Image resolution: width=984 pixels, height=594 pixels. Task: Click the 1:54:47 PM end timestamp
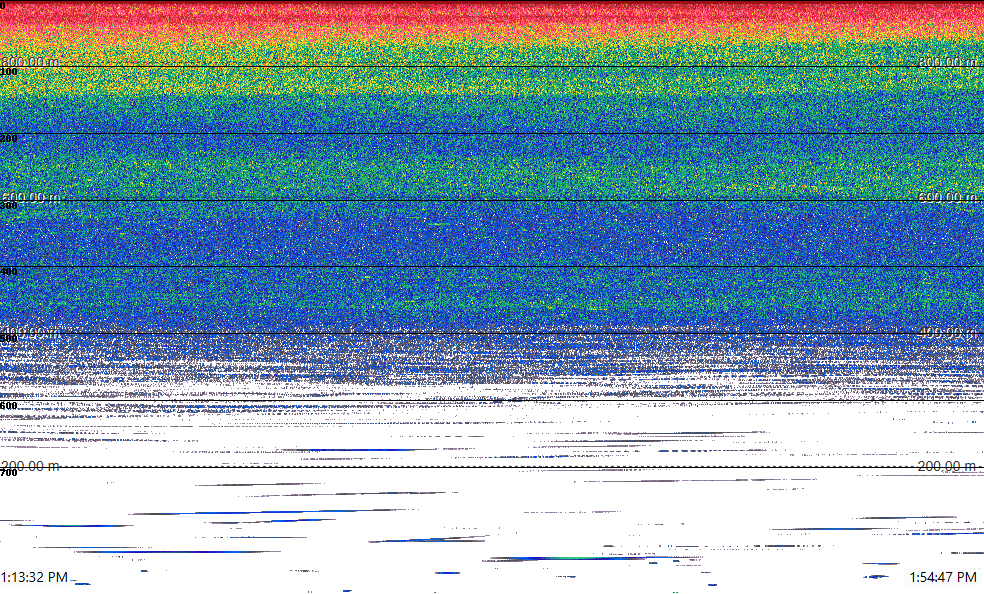coord(943,578)
